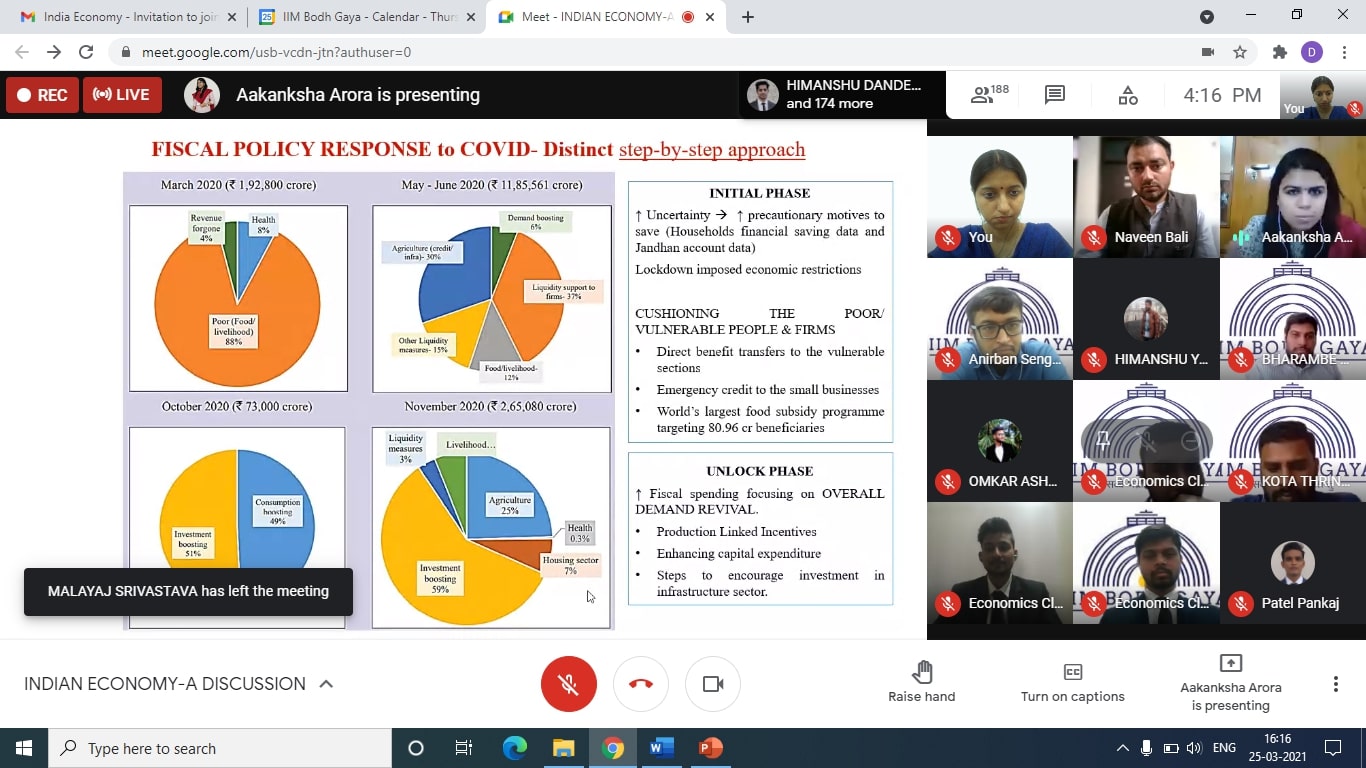Click the Windows search box in taskbar
This screenshot has height=768, width=1366.
[220, 748]
